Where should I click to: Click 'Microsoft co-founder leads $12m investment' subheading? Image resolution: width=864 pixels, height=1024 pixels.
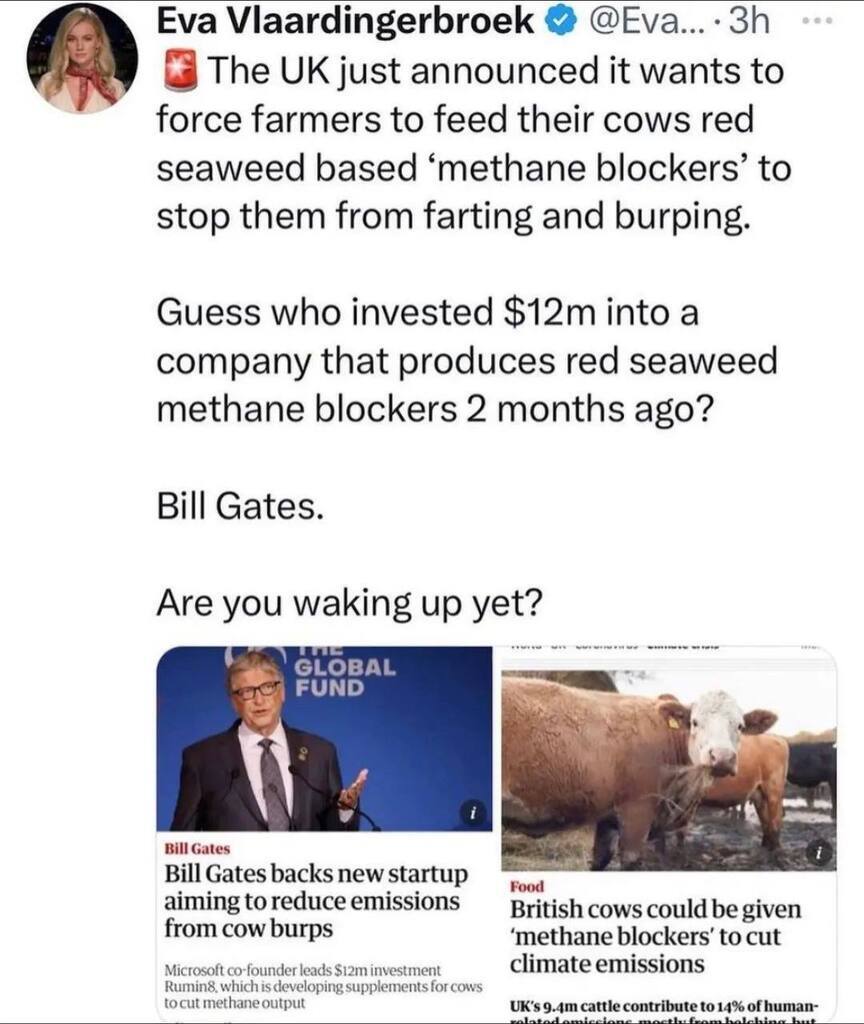point(320,985)
